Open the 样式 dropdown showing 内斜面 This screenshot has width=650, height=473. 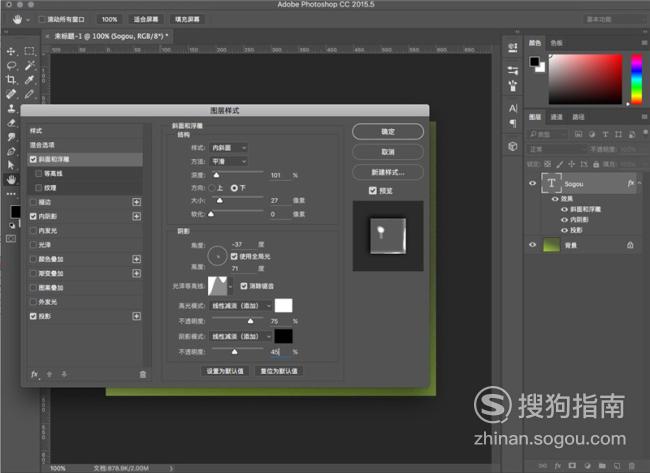(x=229, y=148)
